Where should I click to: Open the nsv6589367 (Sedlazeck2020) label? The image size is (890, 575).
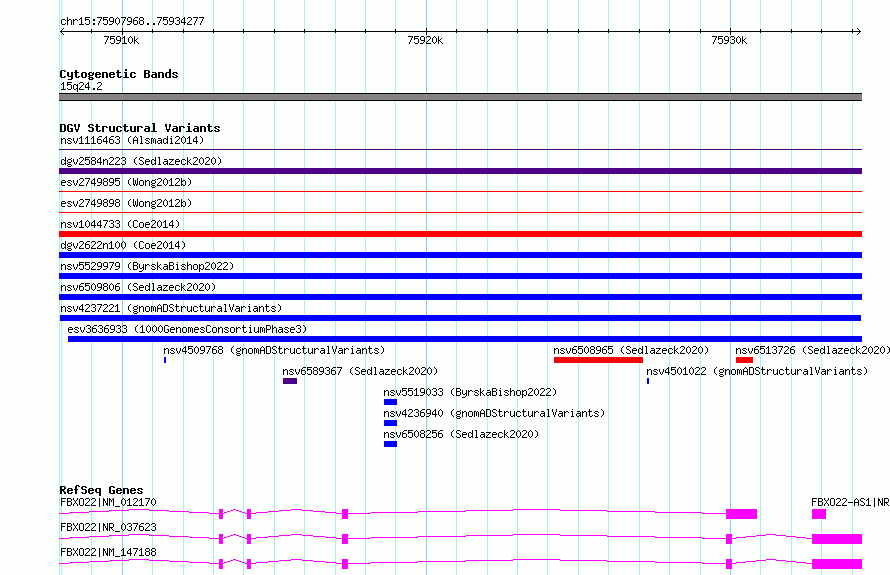click(x=360, y=371)
